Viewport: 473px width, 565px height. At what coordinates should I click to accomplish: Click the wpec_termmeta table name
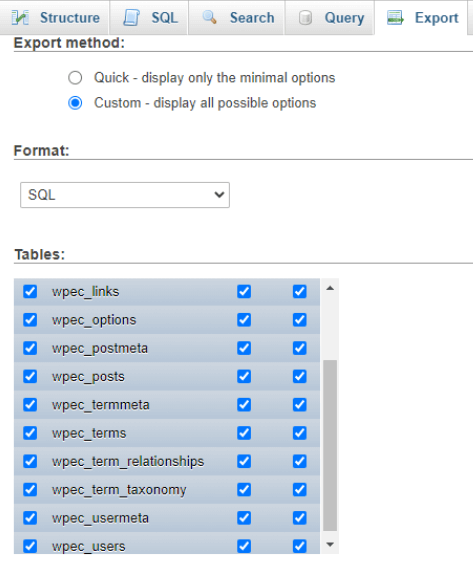pyautogui.click(x=101, y=405)
